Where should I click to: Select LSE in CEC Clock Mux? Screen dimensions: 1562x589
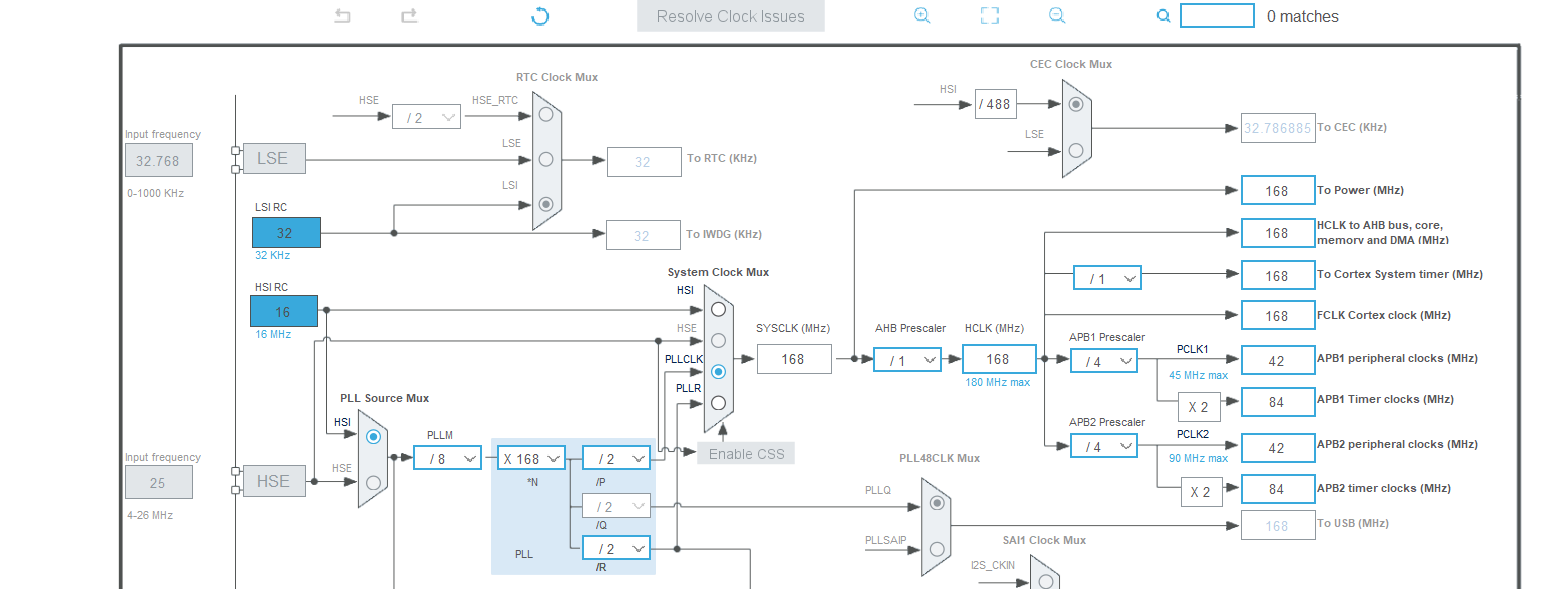[1076, 150]
